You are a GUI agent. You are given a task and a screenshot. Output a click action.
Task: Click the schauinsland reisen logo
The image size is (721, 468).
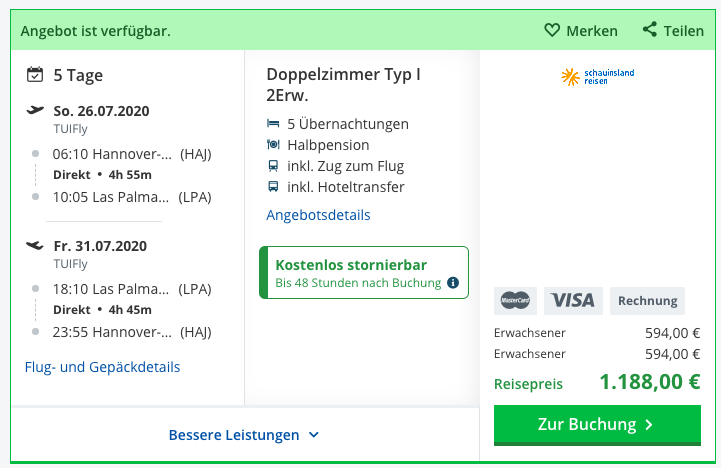598,77
